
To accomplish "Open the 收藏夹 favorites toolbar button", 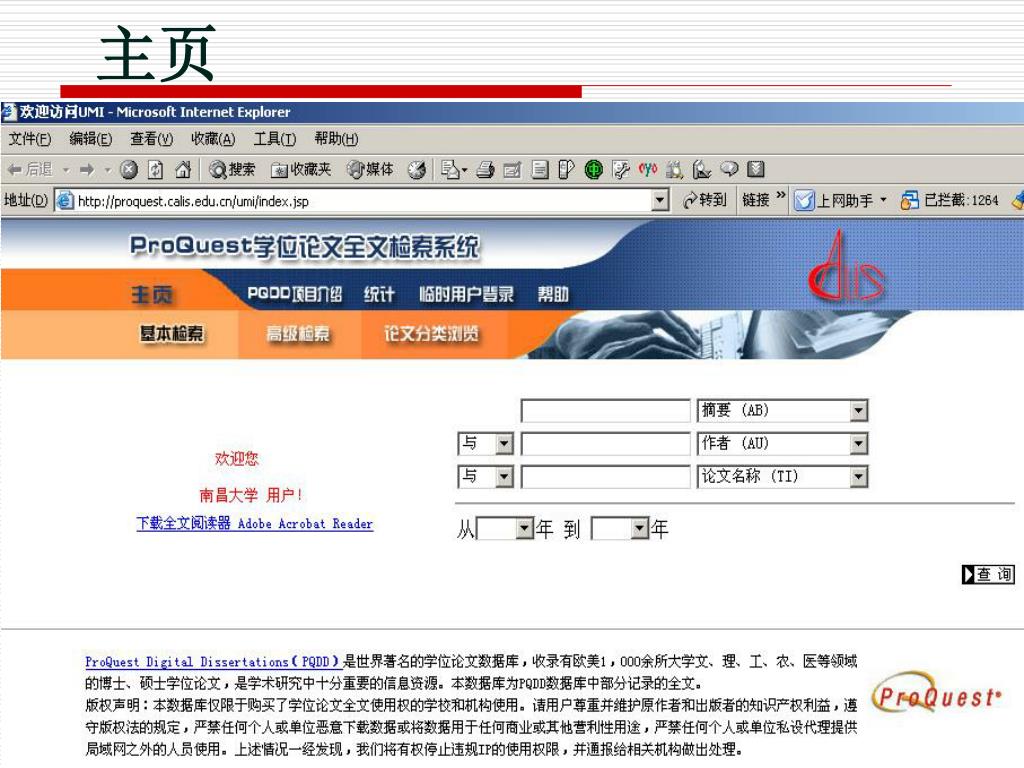I will pyautogui.click(x=301, y=170).
